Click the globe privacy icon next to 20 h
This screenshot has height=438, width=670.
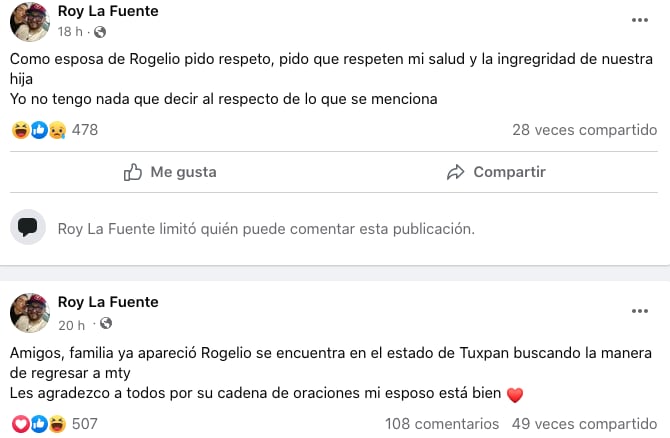(105, 323)
